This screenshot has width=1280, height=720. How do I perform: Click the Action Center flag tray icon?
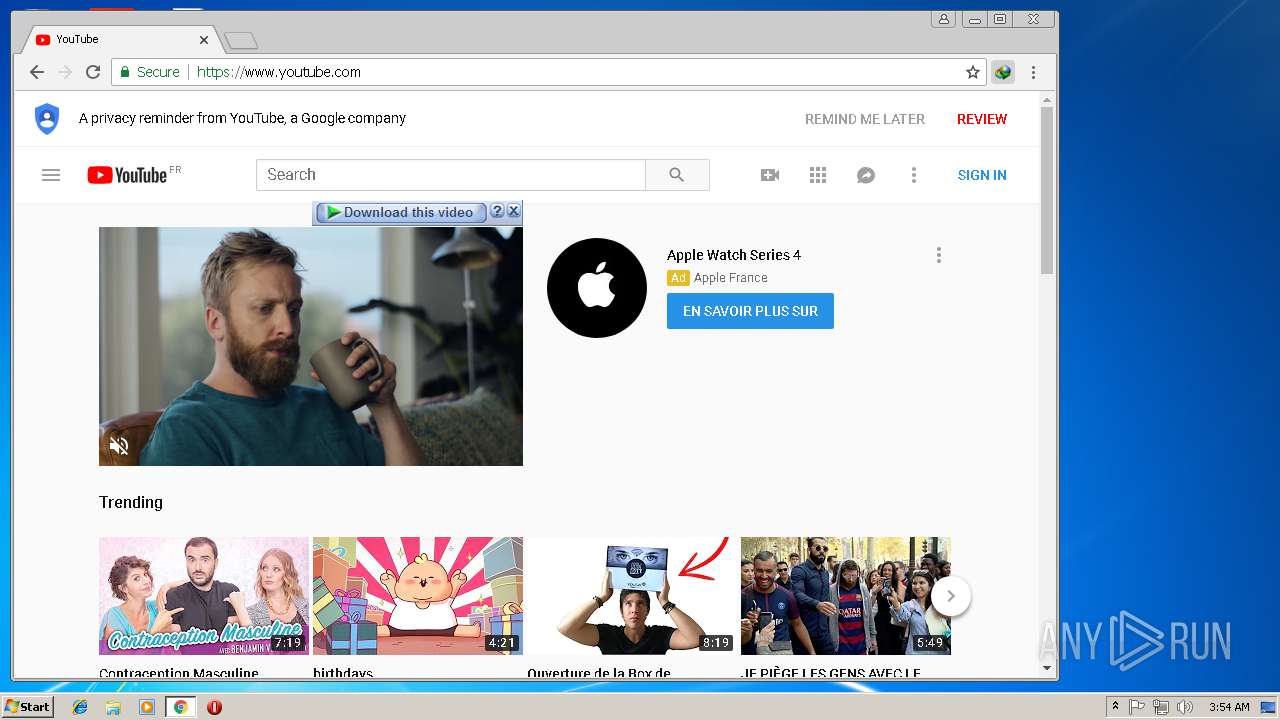click(1137, 707)
